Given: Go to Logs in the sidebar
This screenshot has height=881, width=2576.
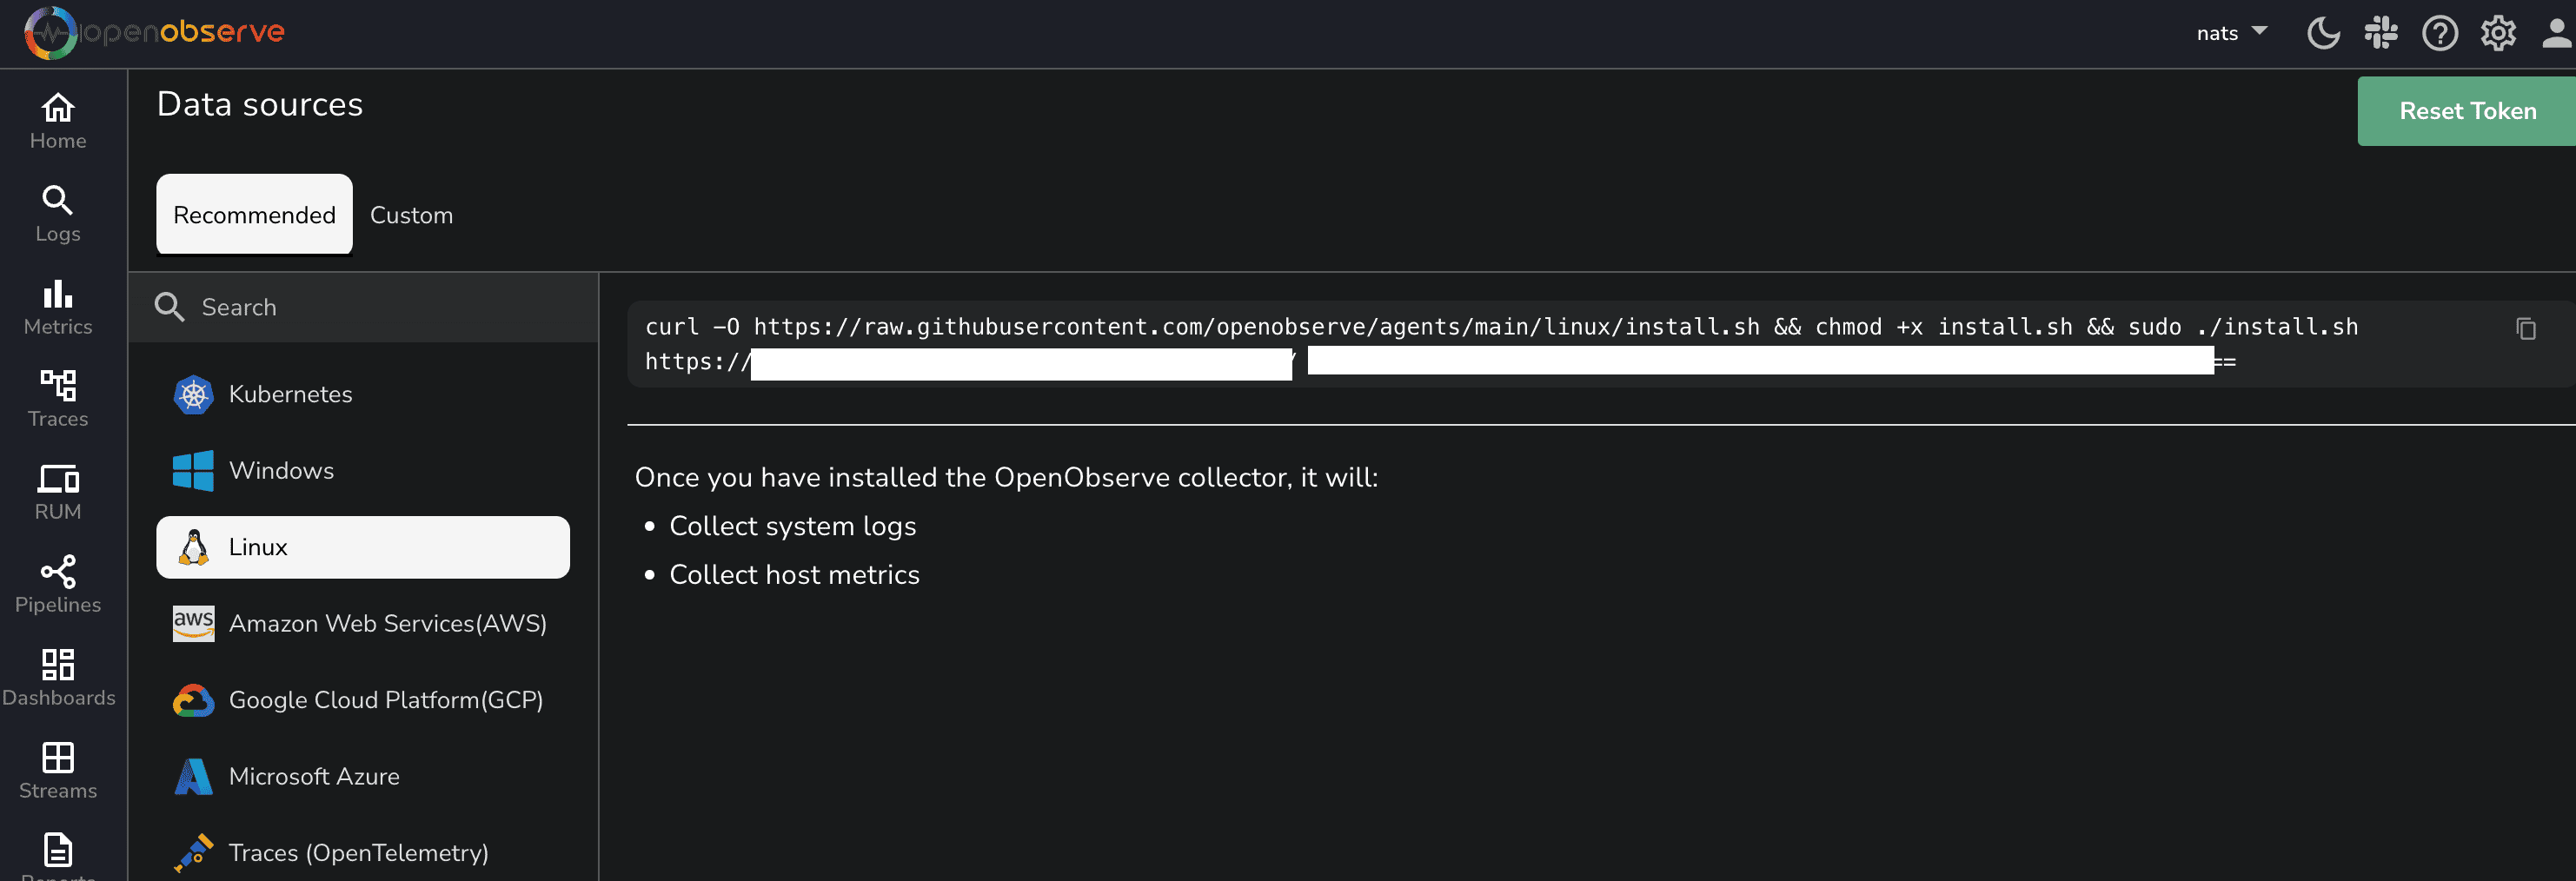Looking at the screenshot, I should (x=58, y=214).
